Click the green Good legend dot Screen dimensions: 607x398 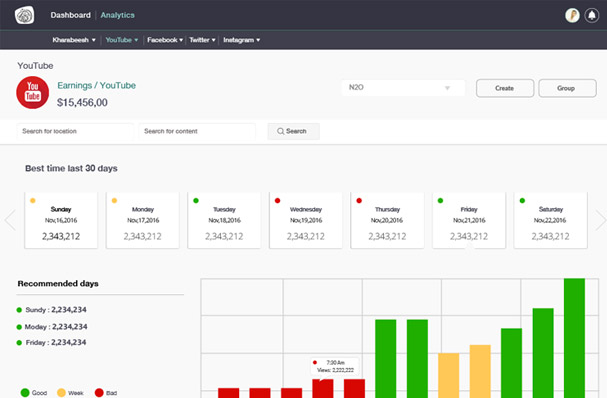coord(25,393)
